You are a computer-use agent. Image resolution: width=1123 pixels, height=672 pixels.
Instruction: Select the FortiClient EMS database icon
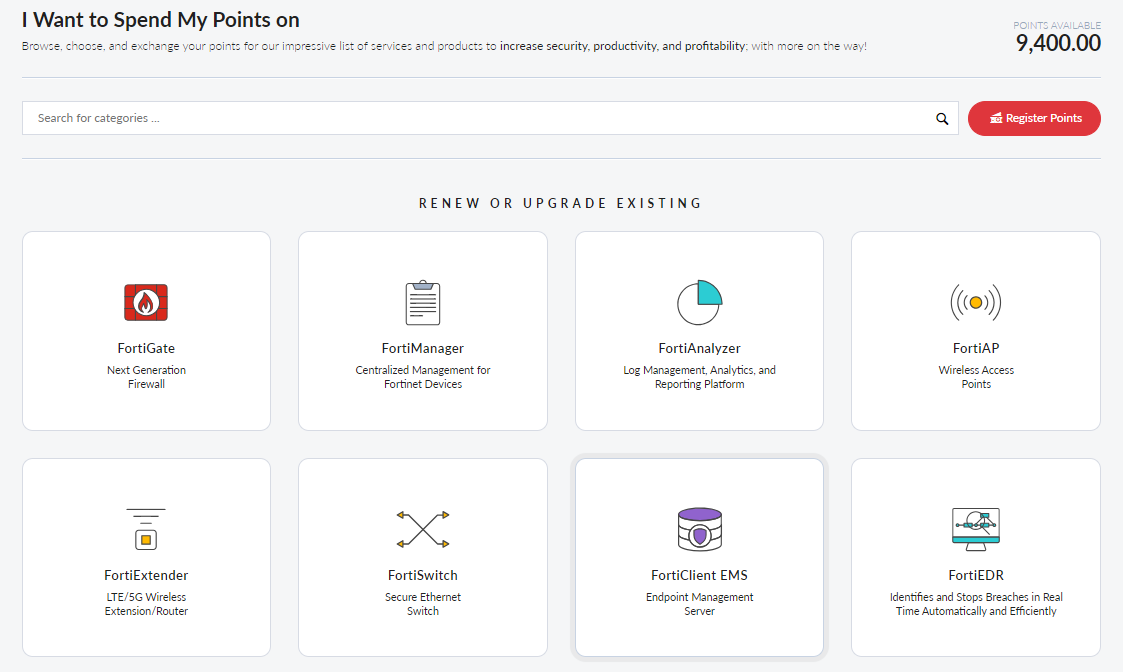[x=699, y=529]
